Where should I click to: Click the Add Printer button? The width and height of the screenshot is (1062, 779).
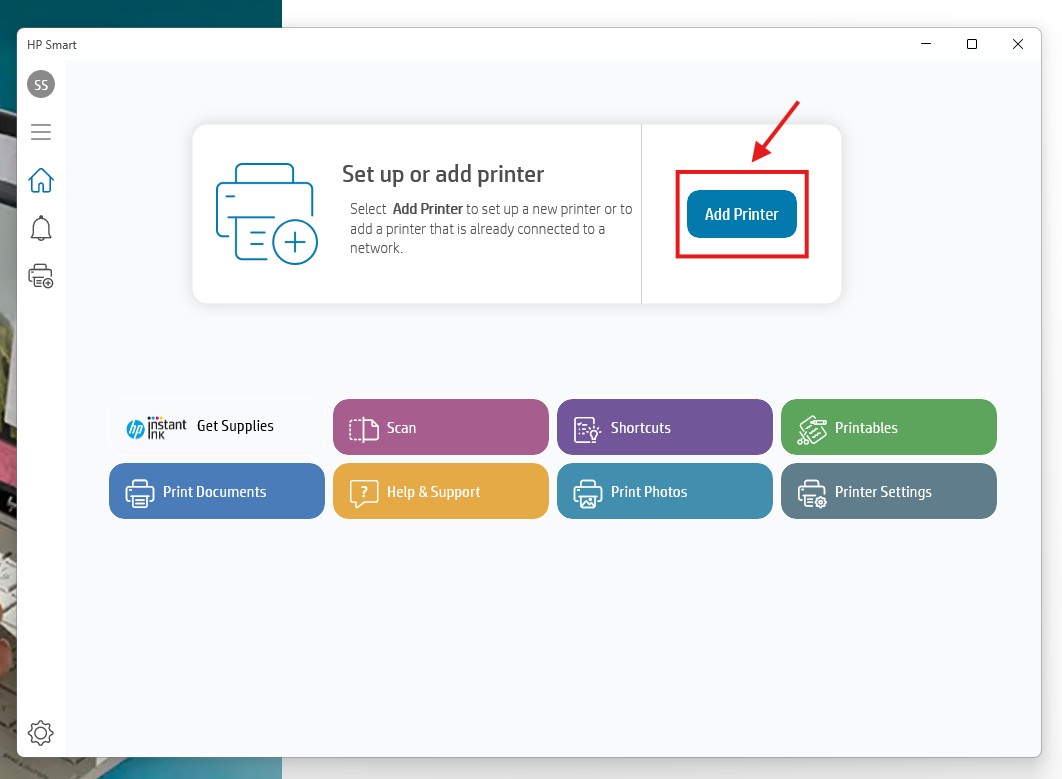(x=741, y=214)
